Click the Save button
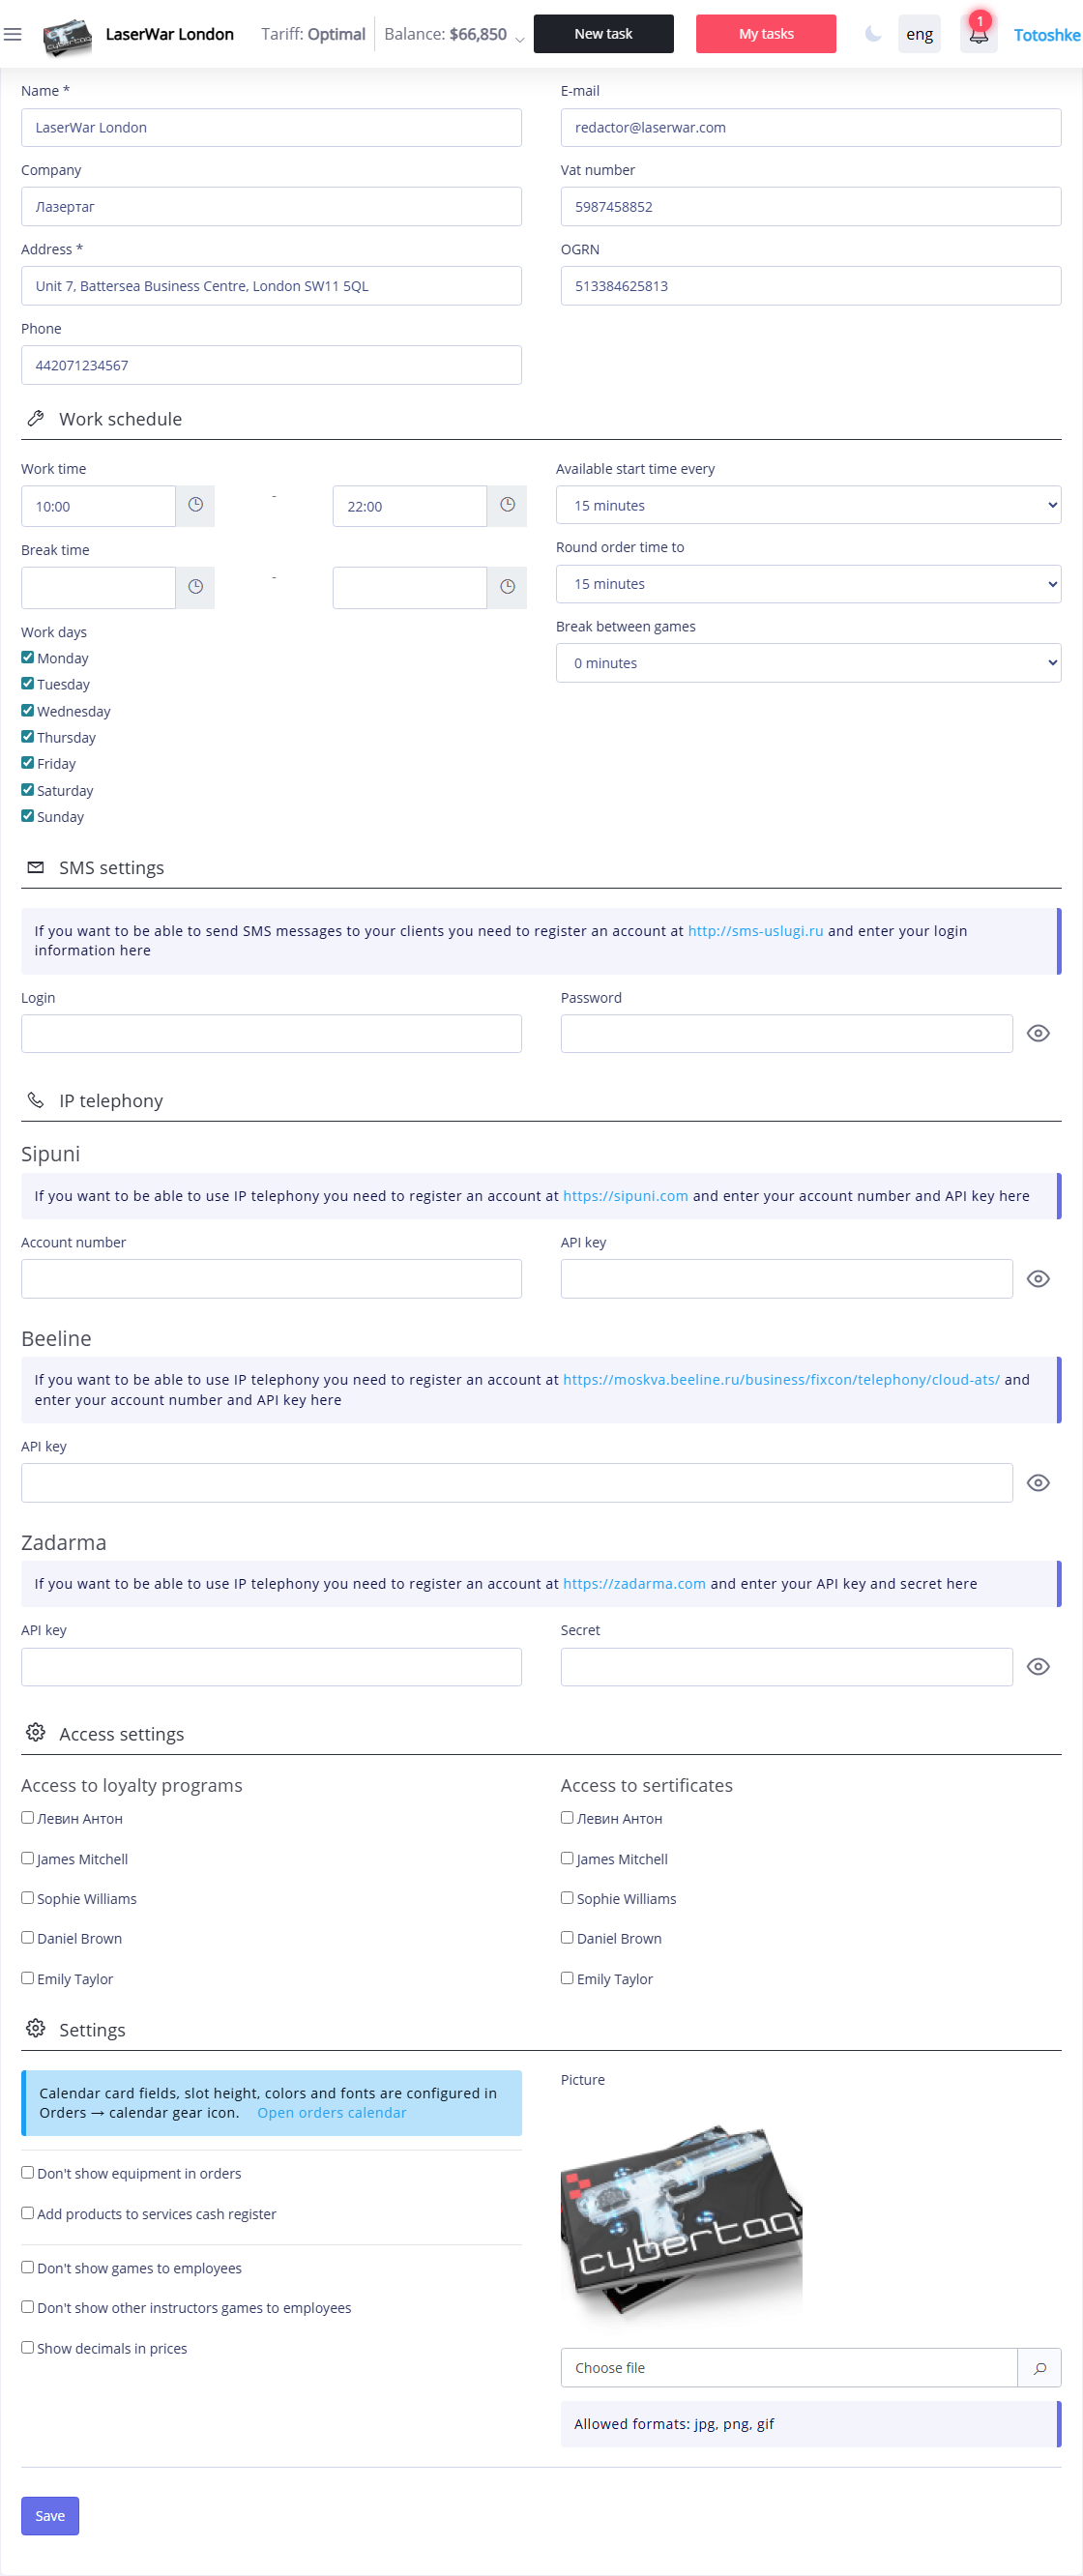Screen dimensions: 1083x2576 click(x=50, y=2515)
